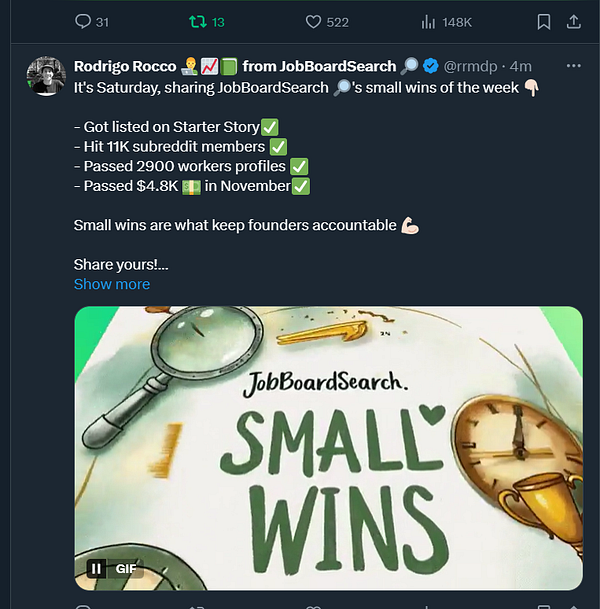Open the tweet via its 4m timestamp
The image size is (600, 609).
[x=521, y=66]
